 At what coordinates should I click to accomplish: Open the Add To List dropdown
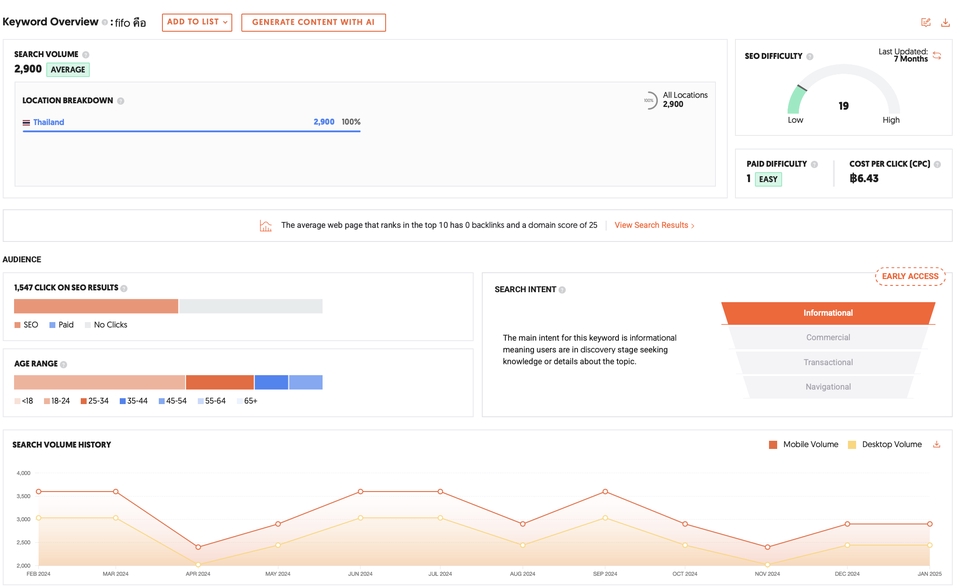pos(197,22)
